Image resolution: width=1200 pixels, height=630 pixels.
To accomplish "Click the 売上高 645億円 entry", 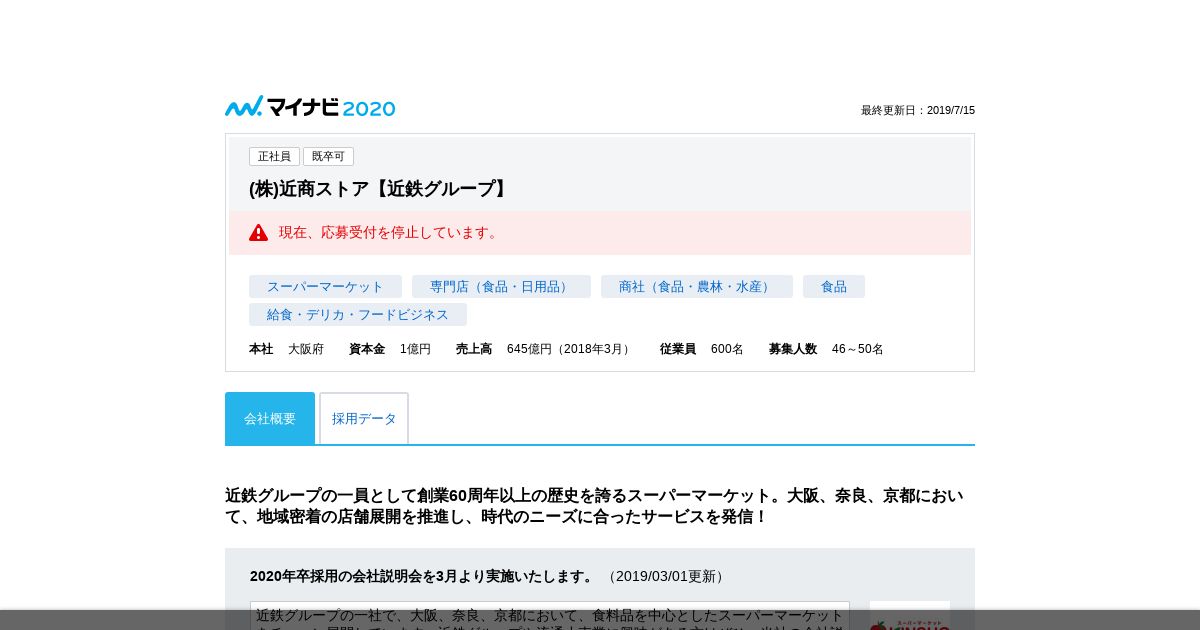I will [545, 349].
